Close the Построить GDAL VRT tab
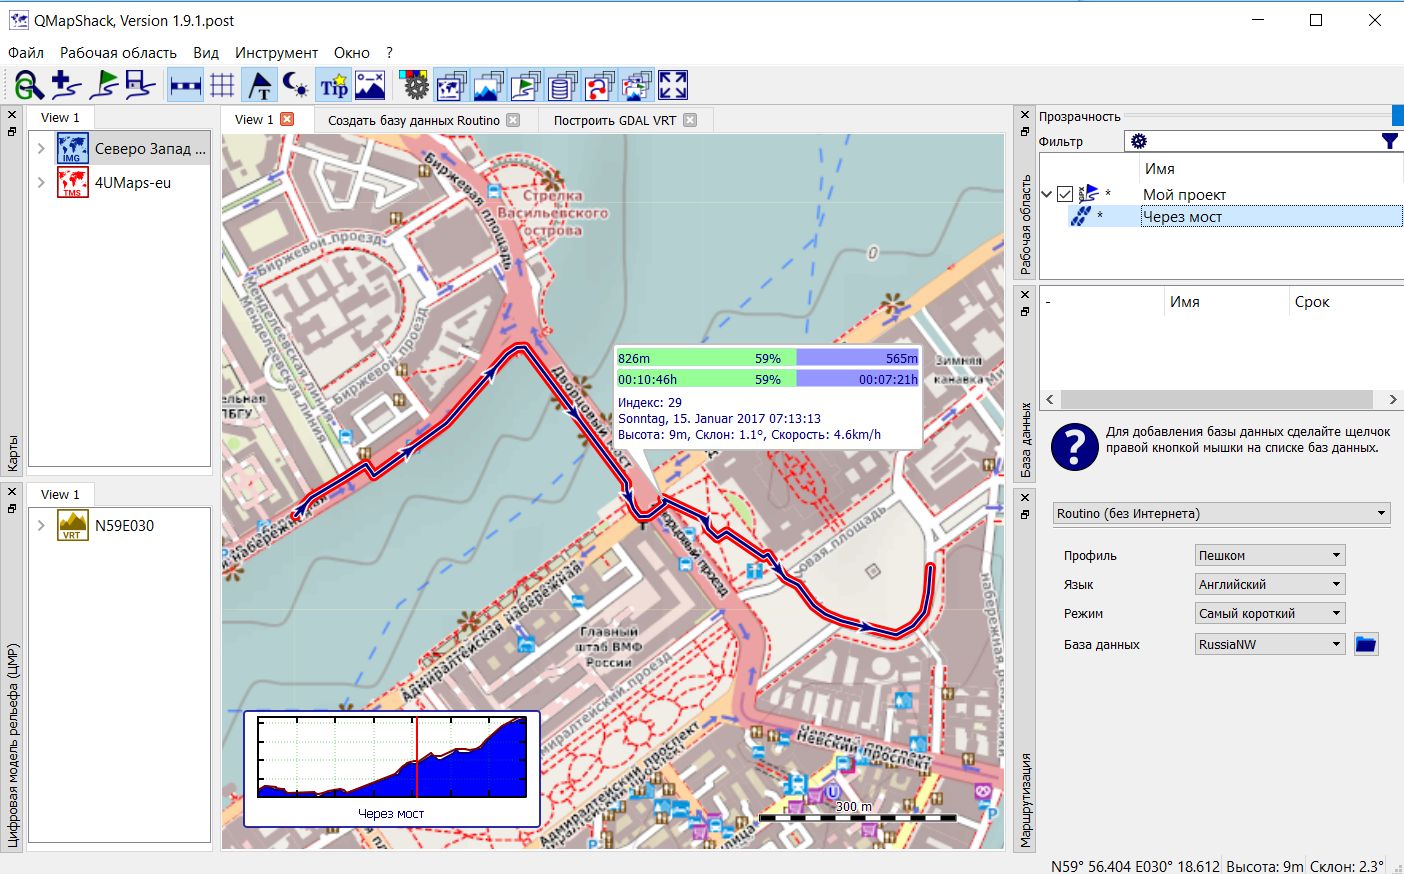Image resolution: width=1404 pixels, height=874 pixels. 690,120
